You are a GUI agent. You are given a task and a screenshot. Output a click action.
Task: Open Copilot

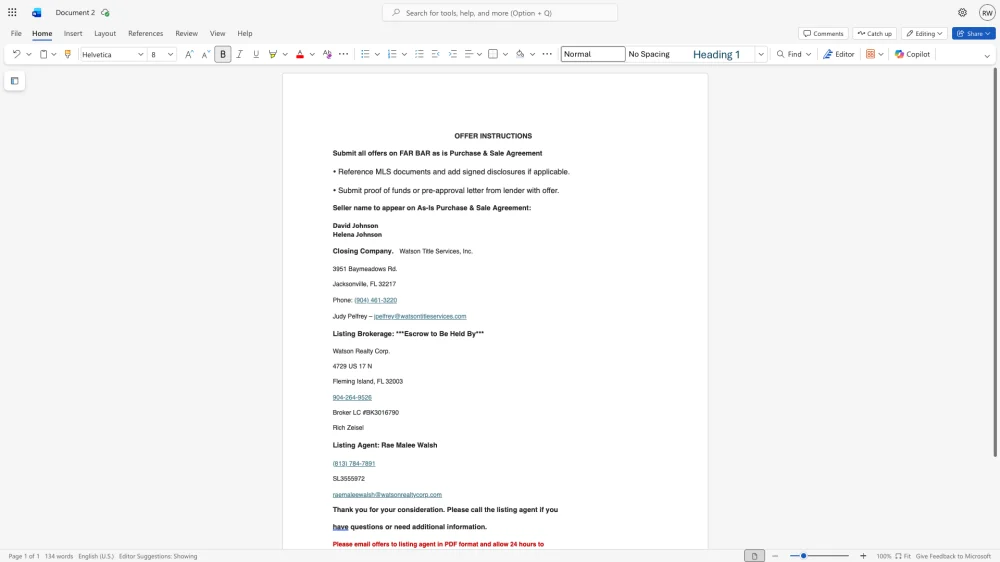(912, 54)
